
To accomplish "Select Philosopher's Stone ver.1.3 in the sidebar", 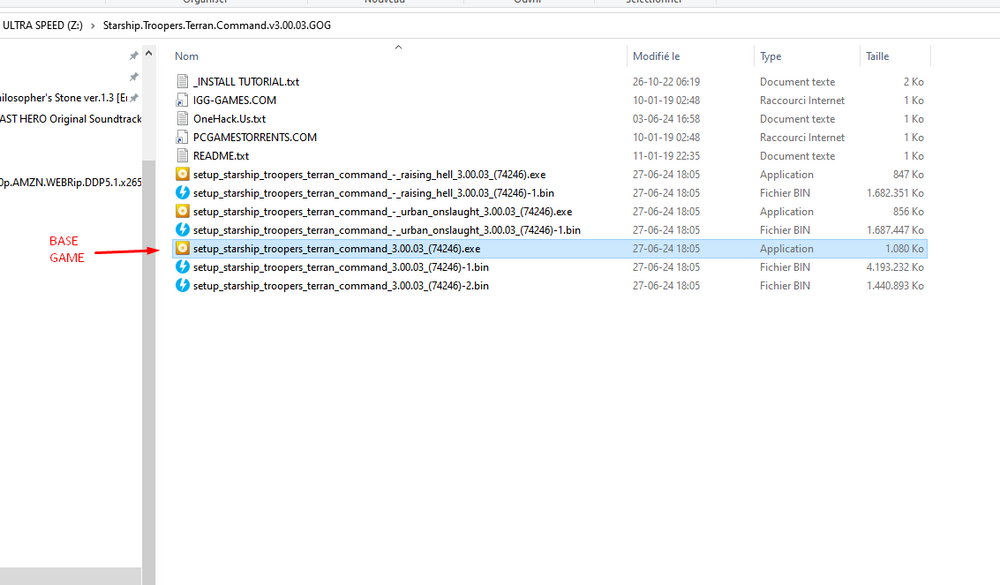I will pos(63,98).
